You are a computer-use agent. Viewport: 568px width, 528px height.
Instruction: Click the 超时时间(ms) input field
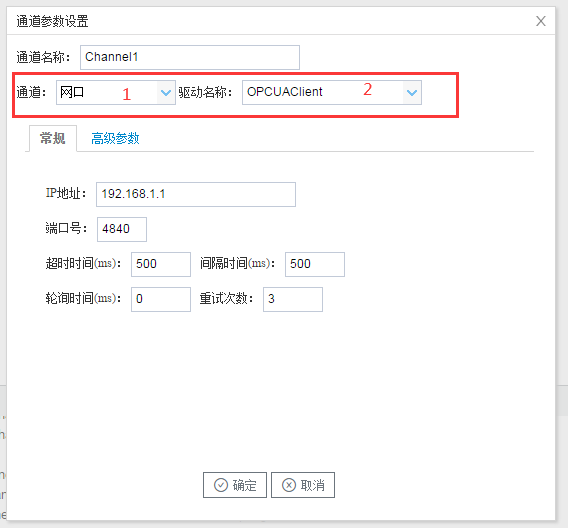161,264
